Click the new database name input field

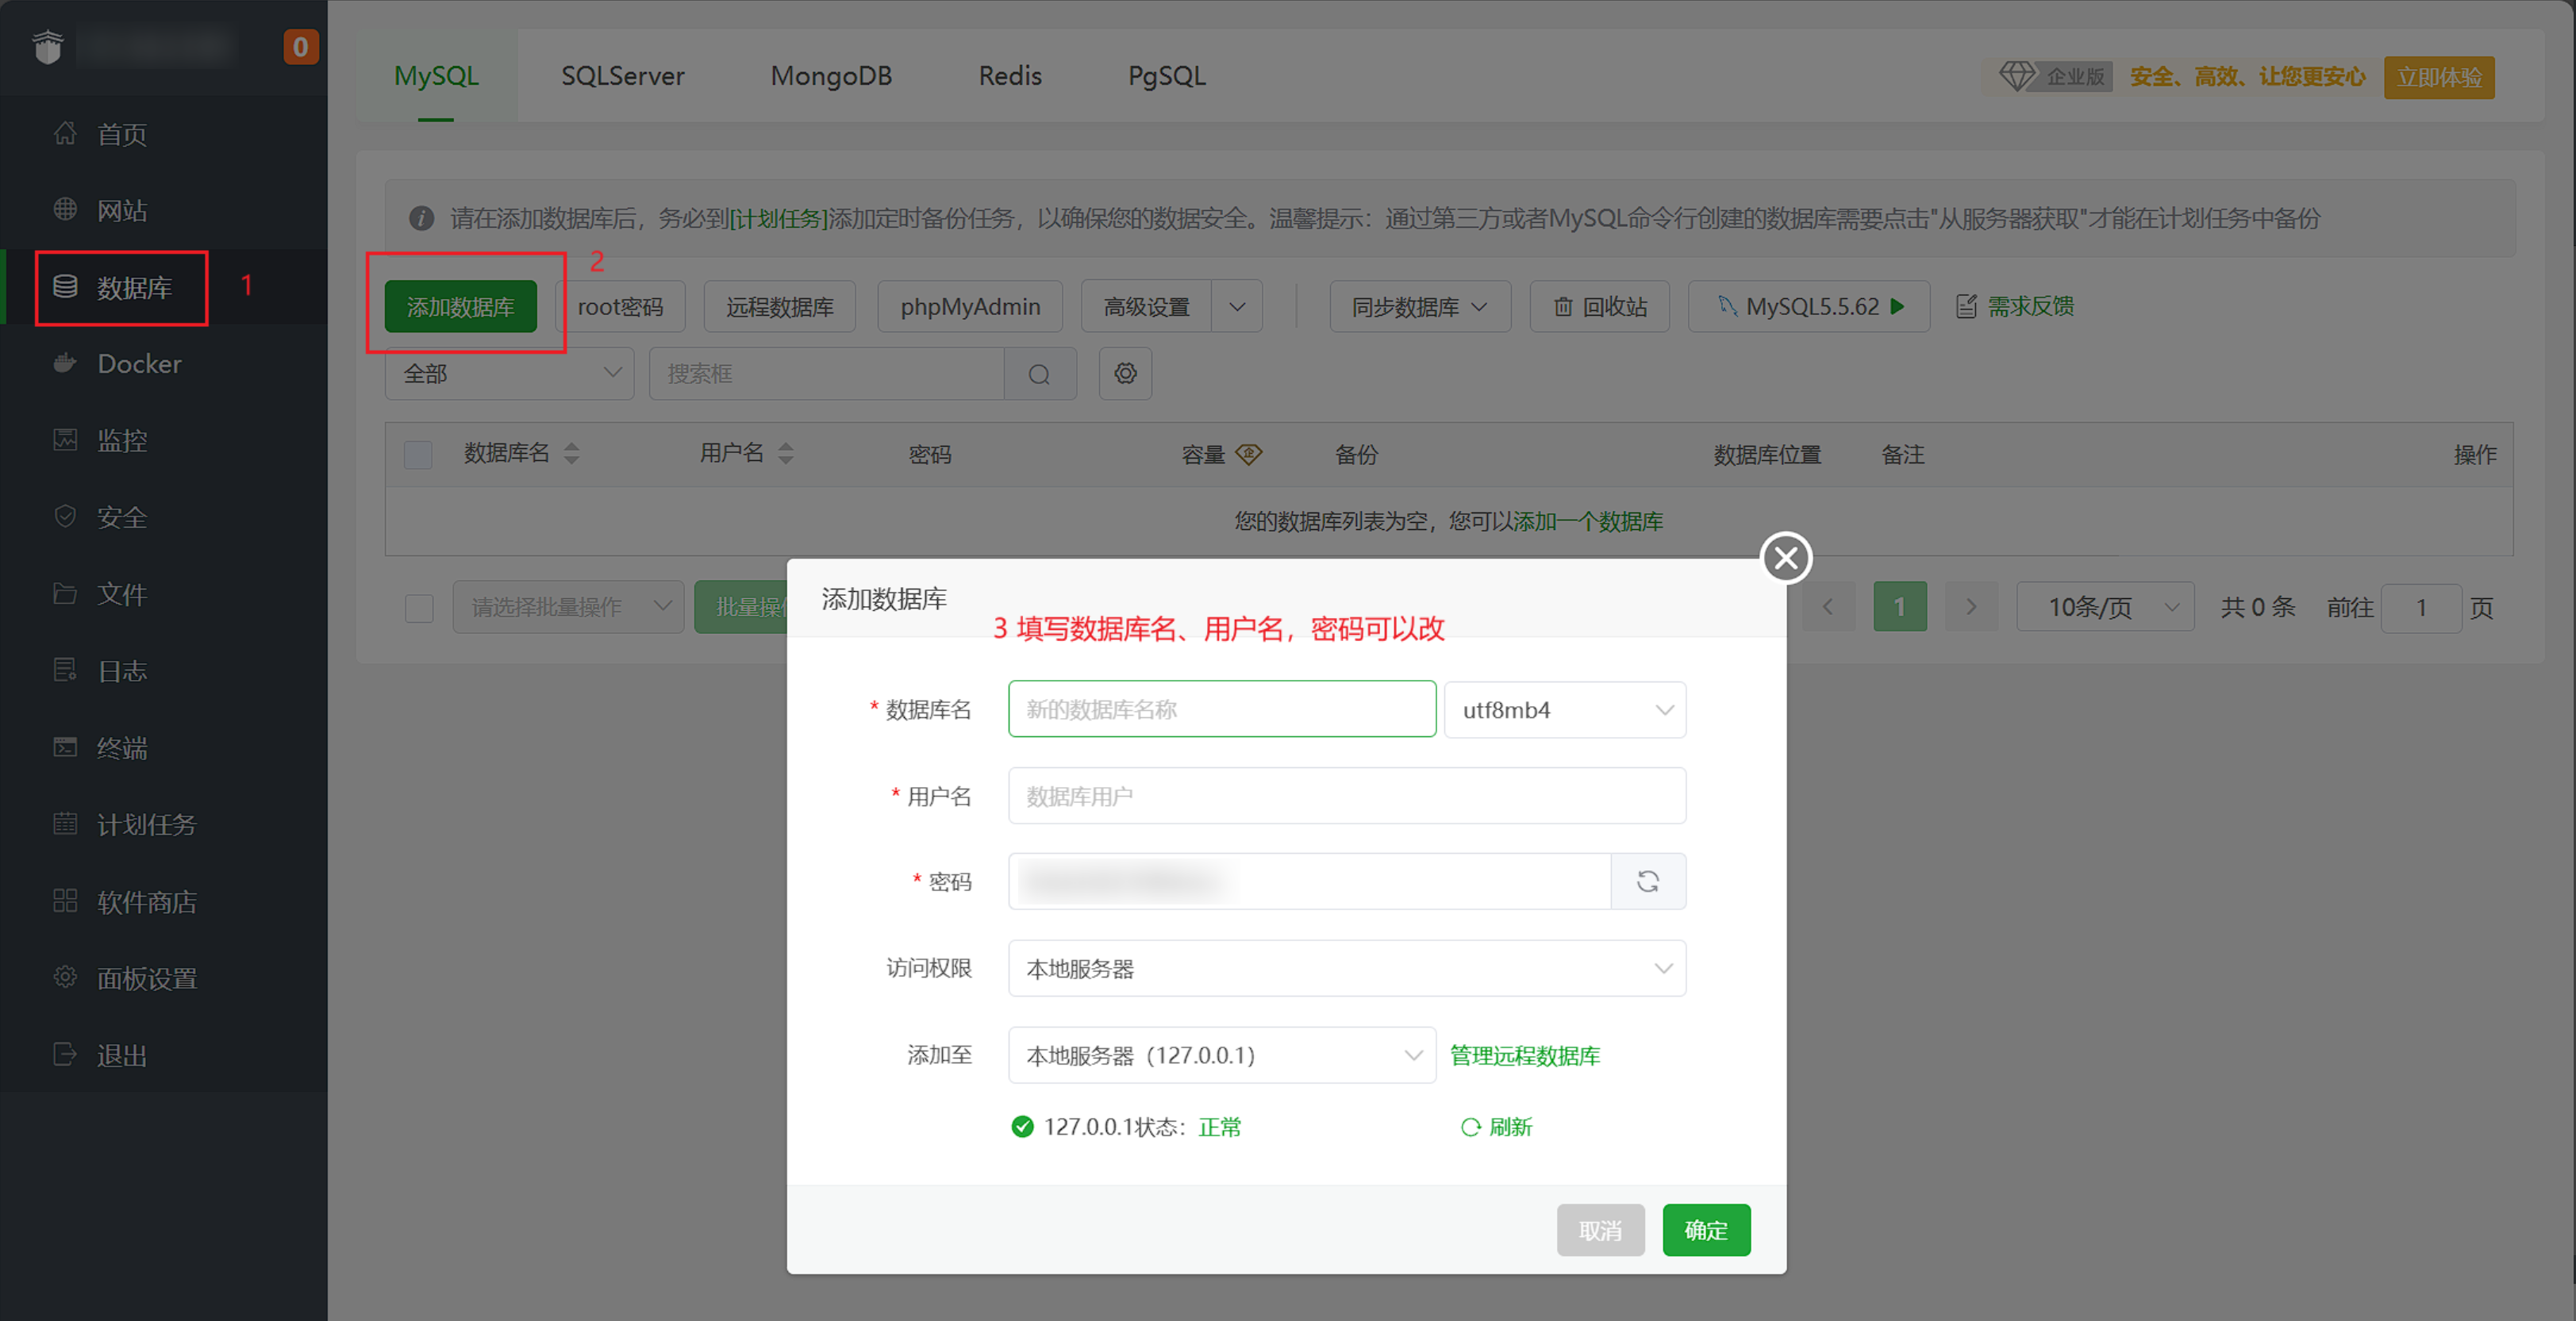point(1221,710)
